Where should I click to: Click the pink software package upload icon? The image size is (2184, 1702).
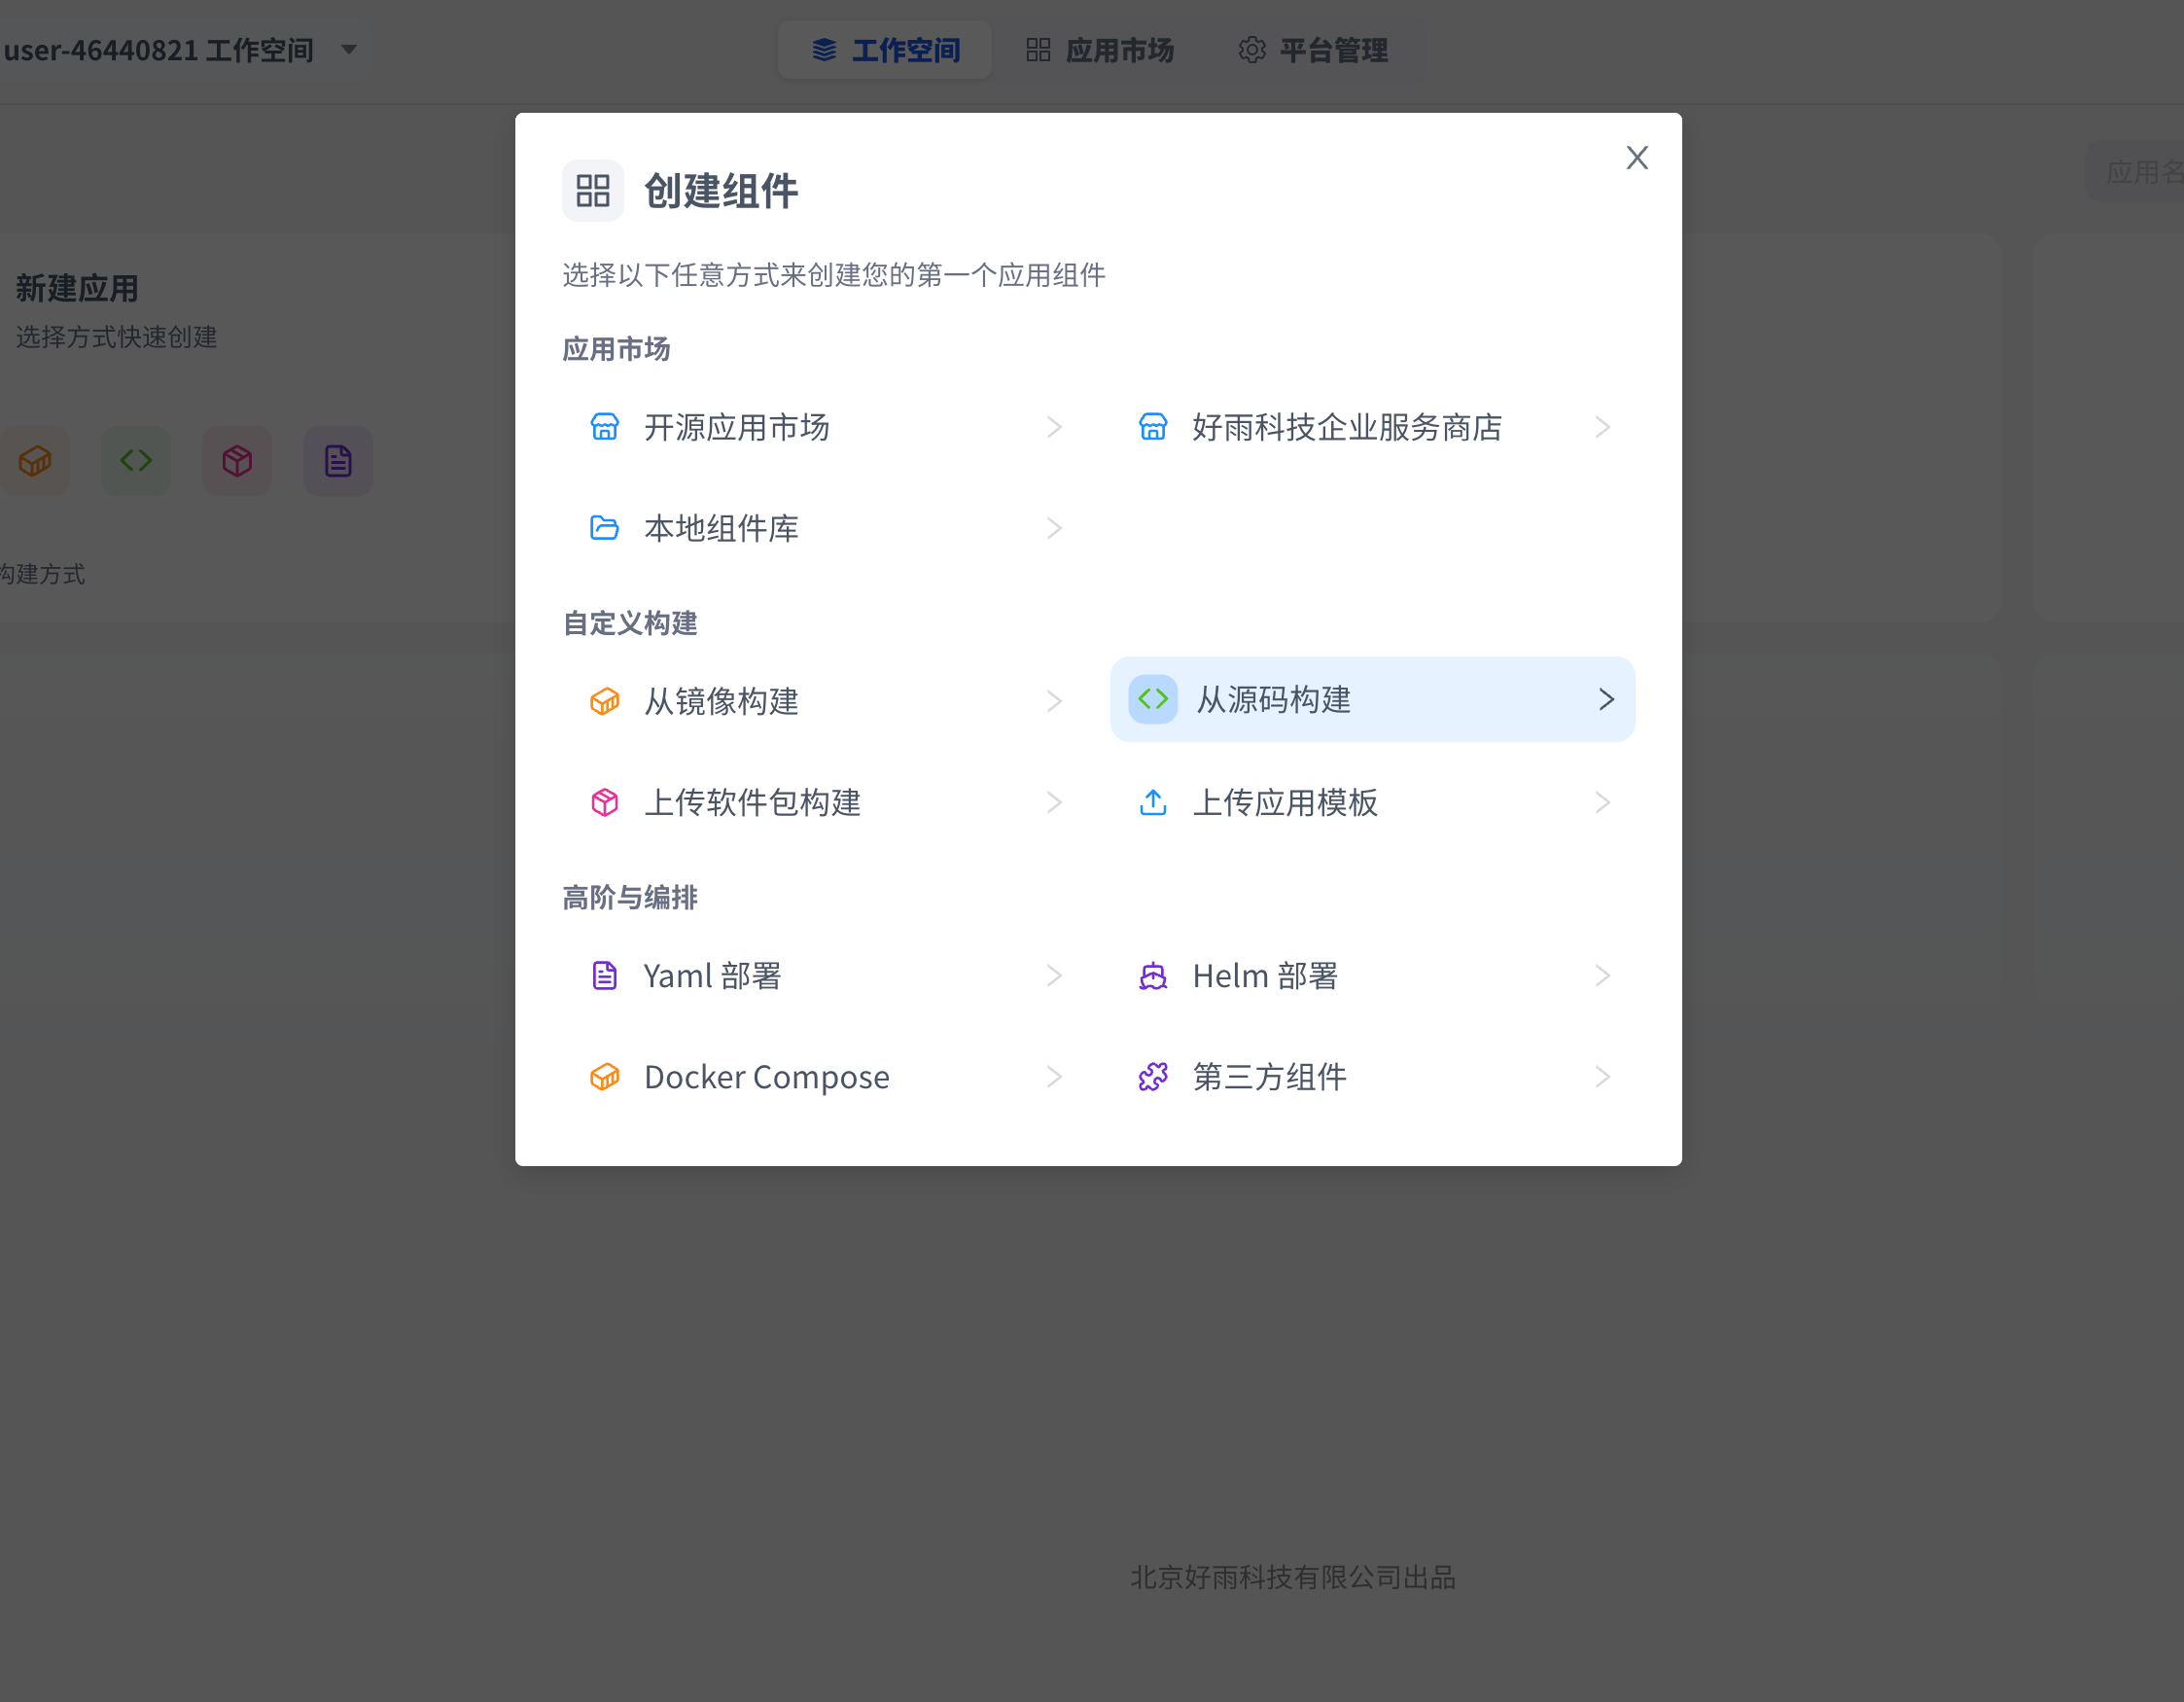click(x=604, y=802)
